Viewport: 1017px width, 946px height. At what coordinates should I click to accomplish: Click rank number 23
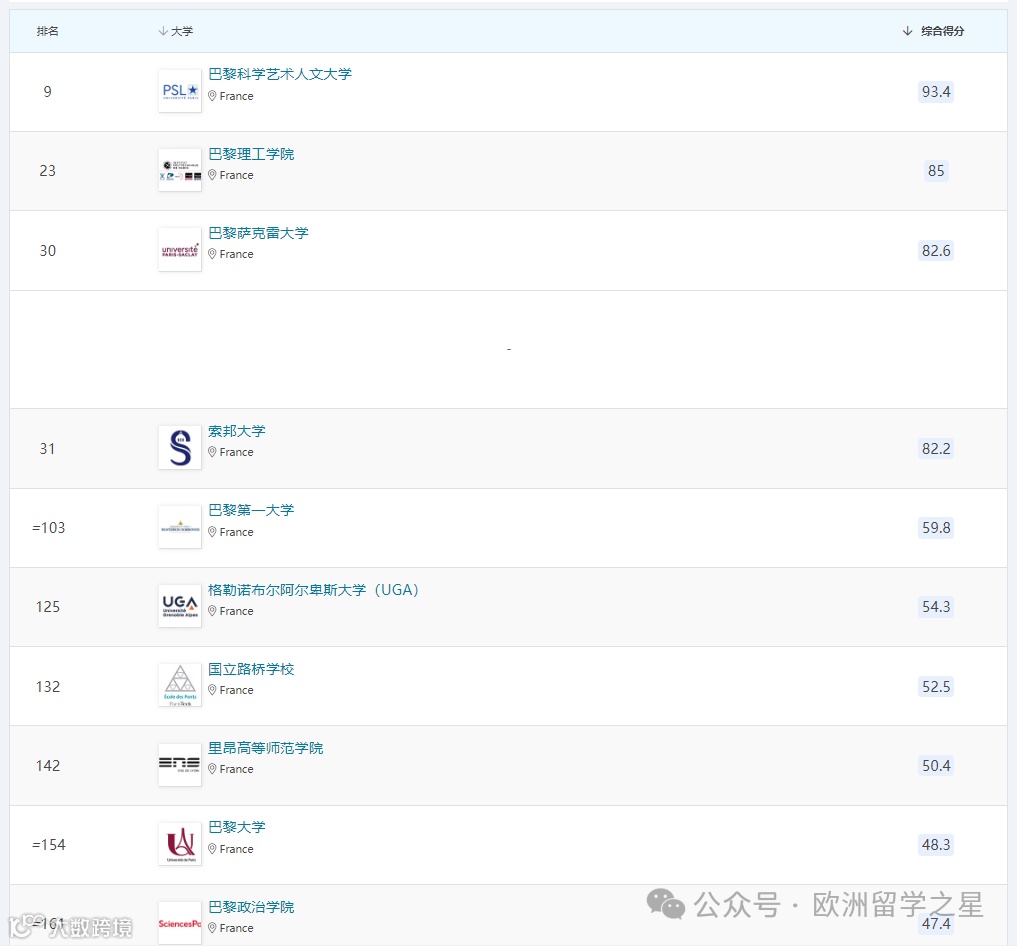[47, 171]
